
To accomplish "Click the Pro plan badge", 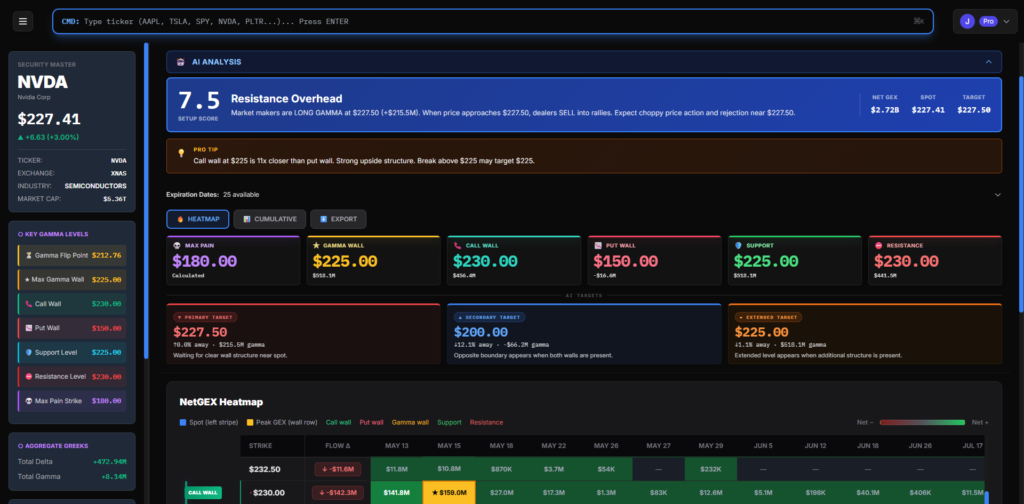I will [988, 22].
